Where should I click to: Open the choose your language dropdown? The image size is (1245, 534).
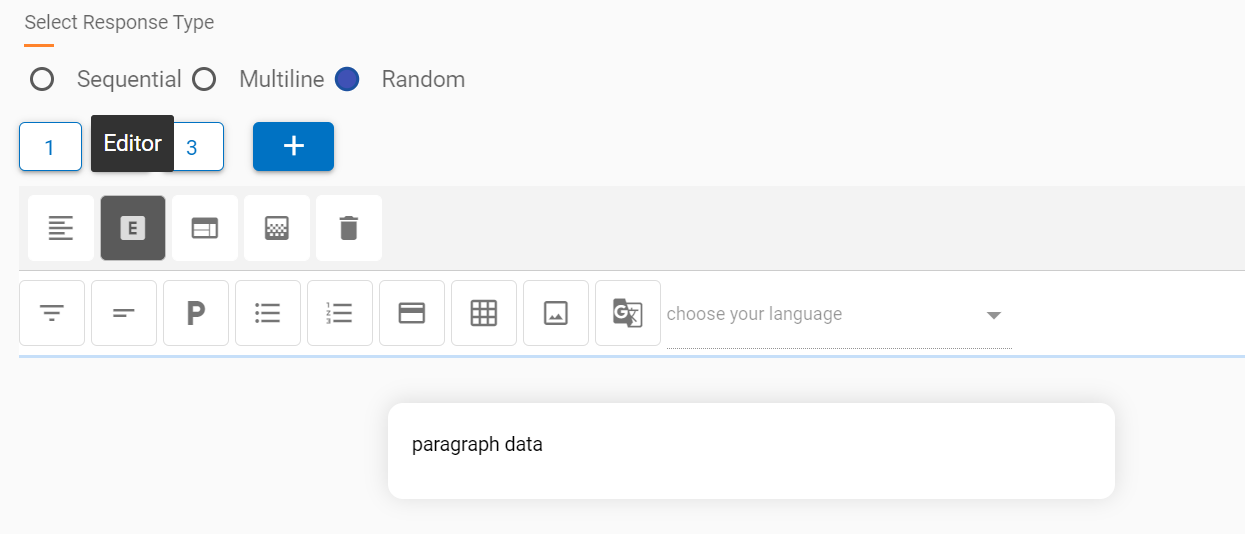click(x=838, y=314)
